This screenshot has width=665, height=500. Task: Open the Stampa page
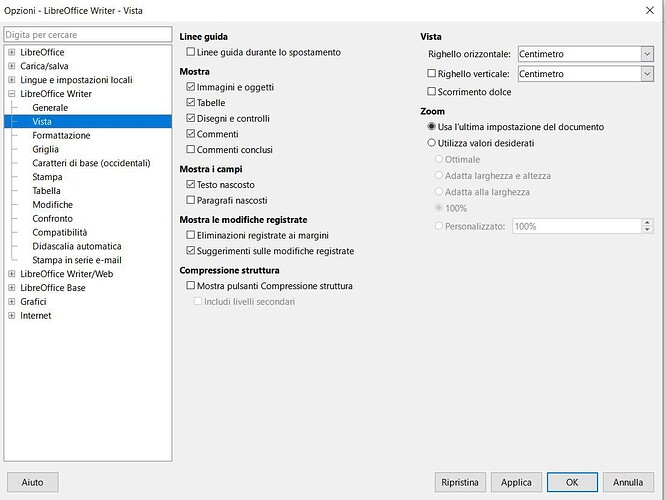(x=47, y=177)
